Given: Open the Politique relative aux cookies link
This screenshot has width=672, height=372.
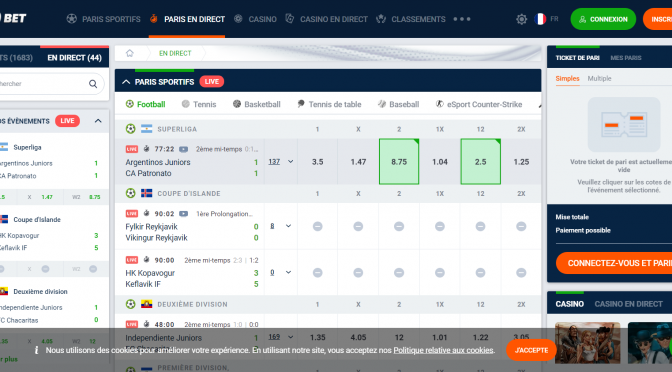Looking at the screenshot, I should 443,350.
